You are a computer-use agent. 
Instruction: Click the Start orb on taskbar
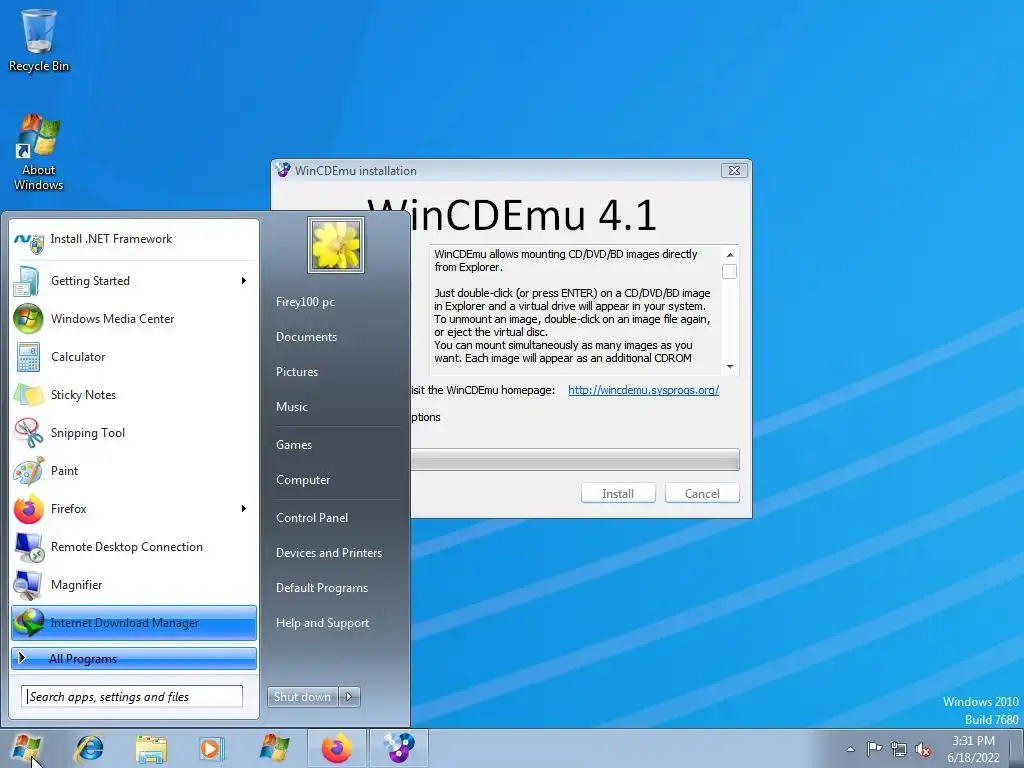pos(26,748)
